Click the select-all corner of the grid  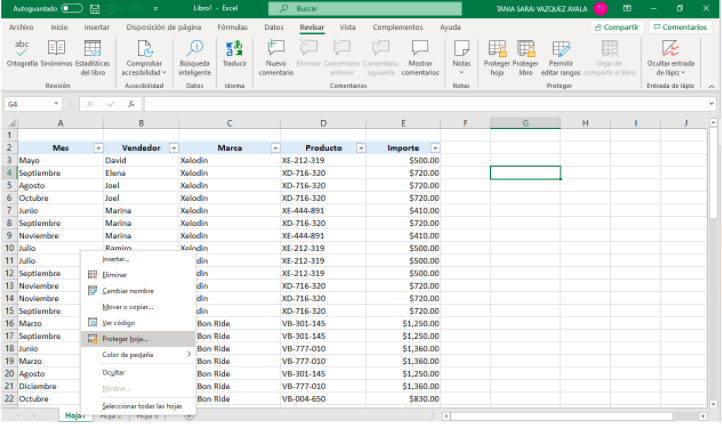coord(11,123)
